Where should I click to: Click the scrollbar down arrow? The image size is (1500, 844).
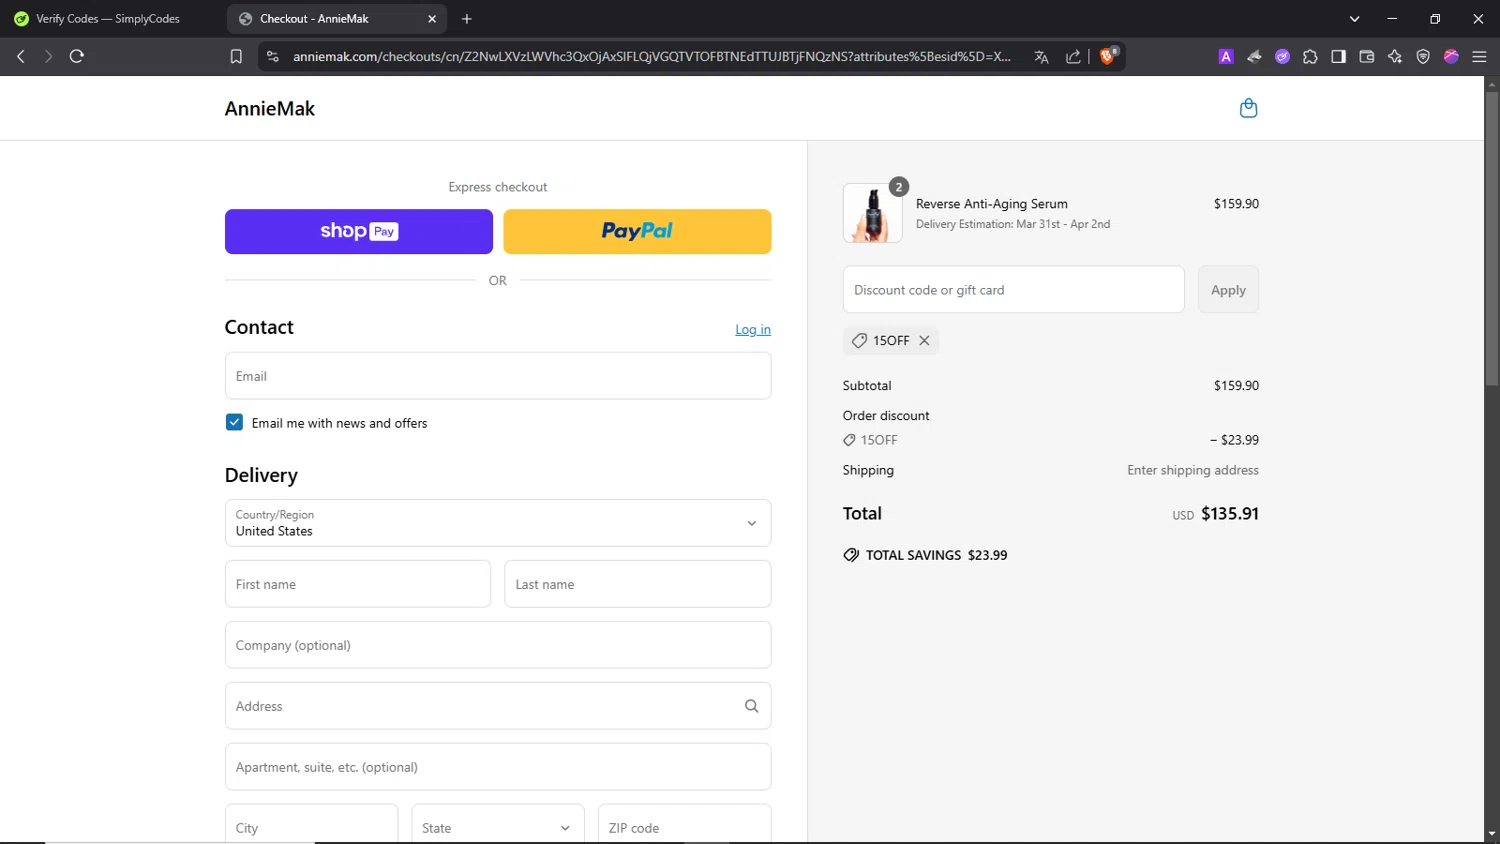1491,833
